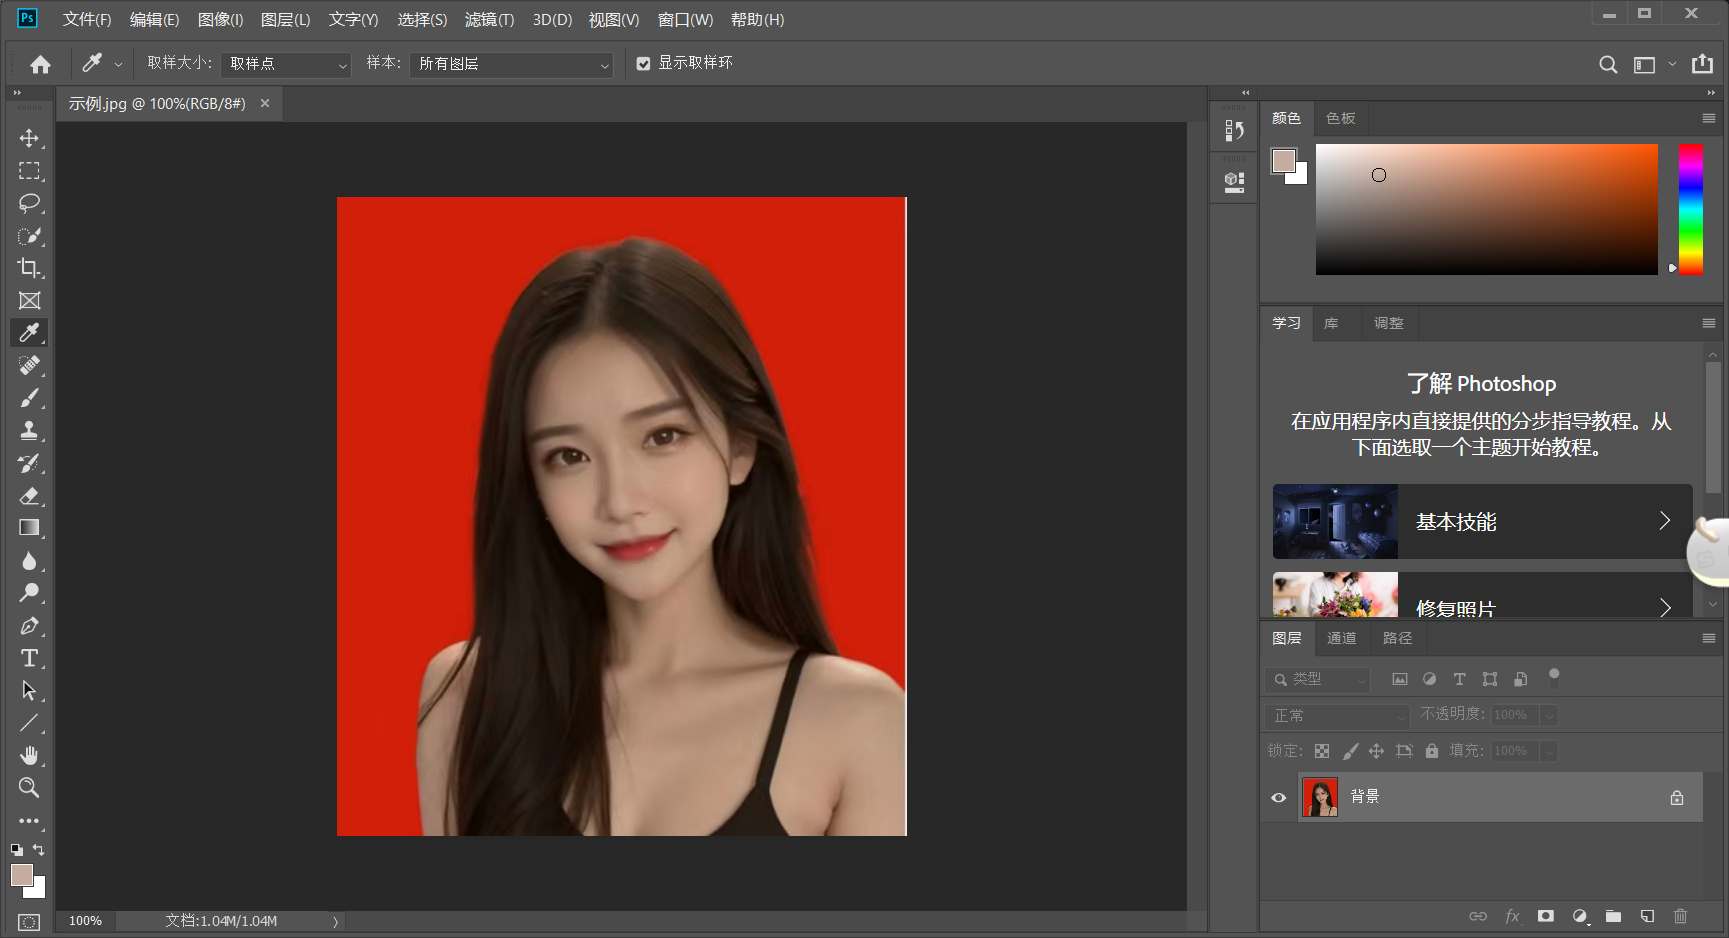Click Create new group folder icon
This screenshot has height=938, width=1729.
tap(1613, 916)
